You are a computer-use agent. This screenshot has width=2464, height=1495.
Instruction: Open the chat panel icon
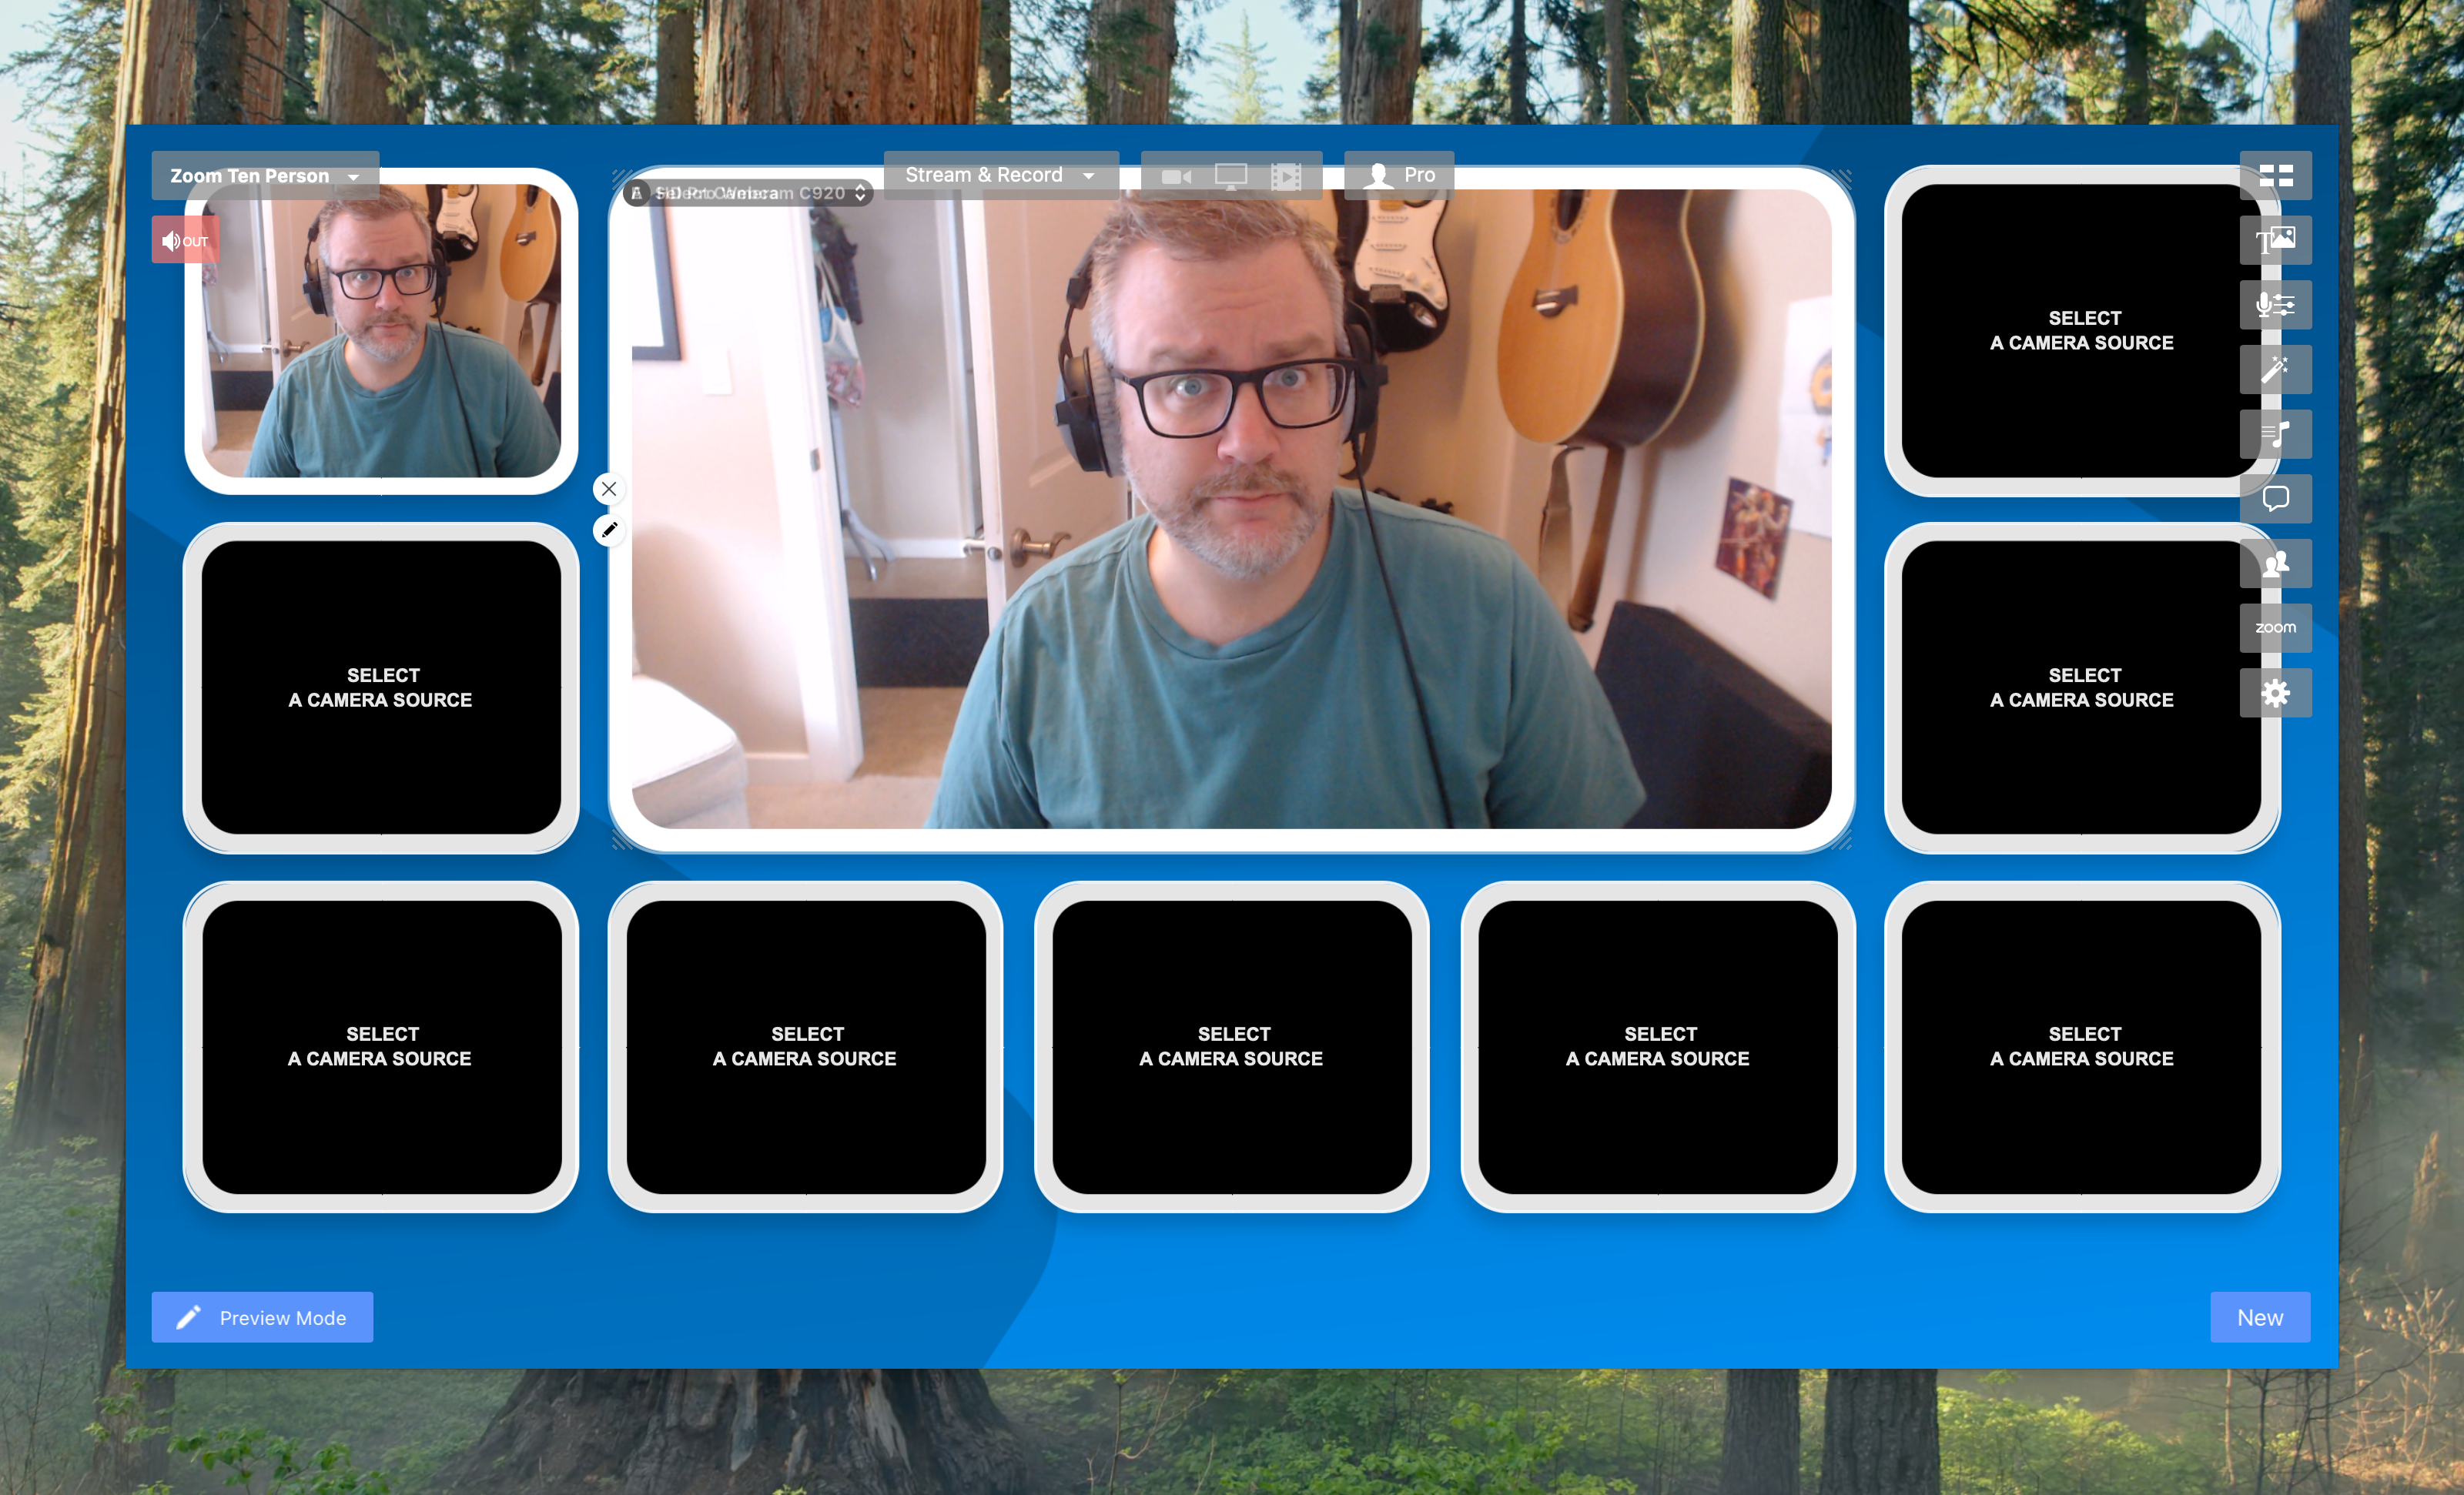click(x=2274, y=498)
